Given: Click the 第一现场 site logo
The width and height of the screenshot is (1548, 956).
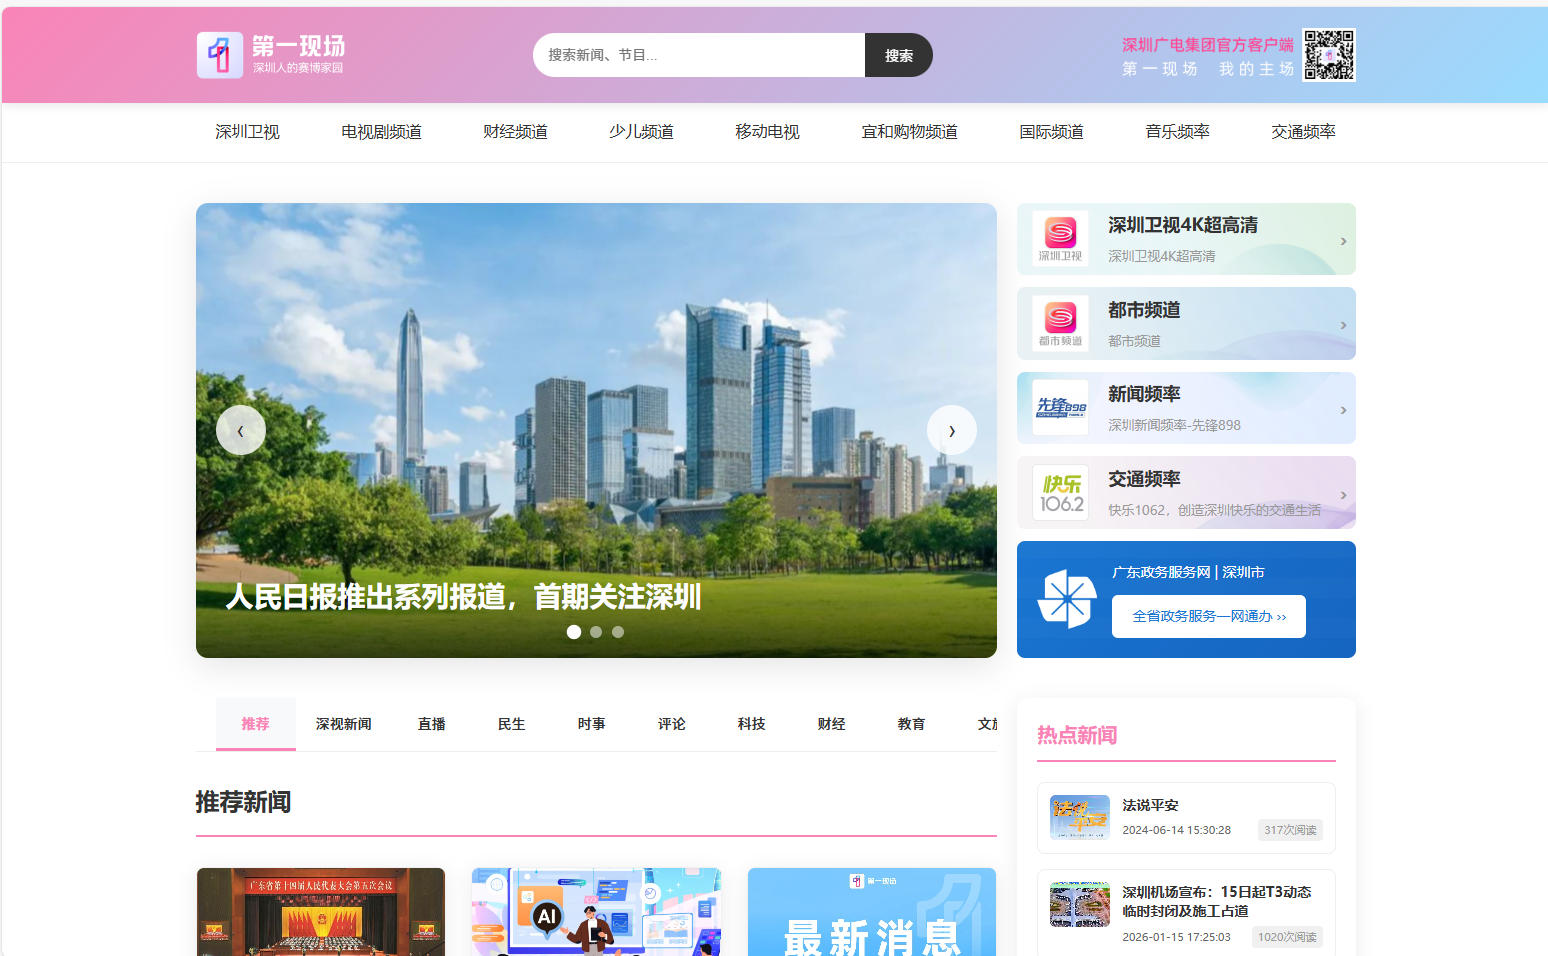Looking at the screenshot, I should (x=220, y=55).
